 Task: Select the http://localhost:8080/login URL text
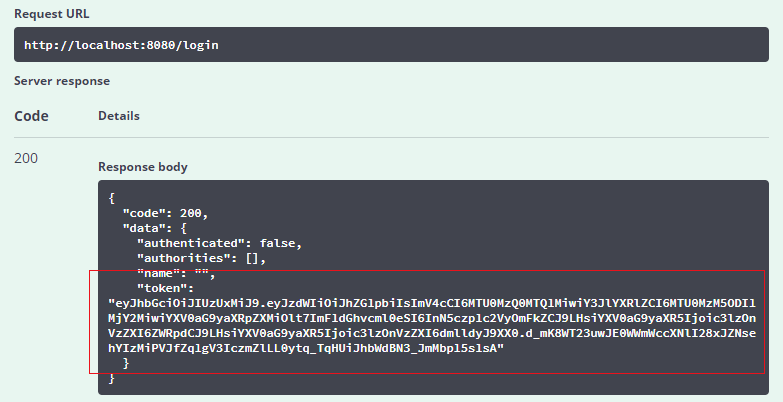click(x=121, y=45)
